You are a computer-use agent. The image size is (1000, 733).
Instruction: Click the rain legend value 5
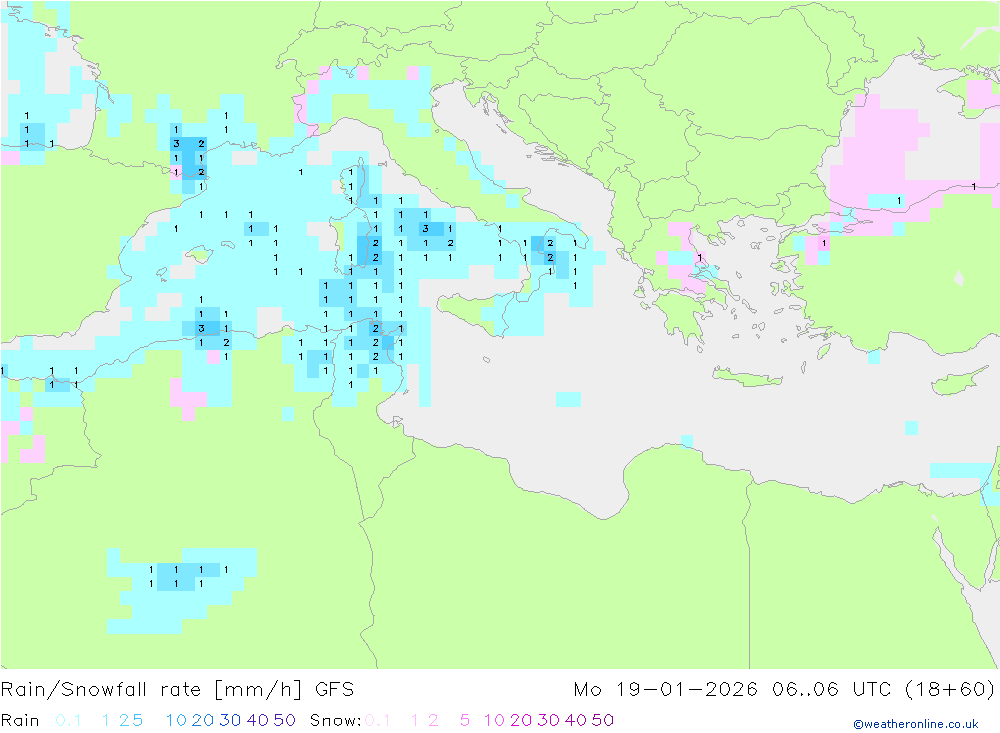137,720
